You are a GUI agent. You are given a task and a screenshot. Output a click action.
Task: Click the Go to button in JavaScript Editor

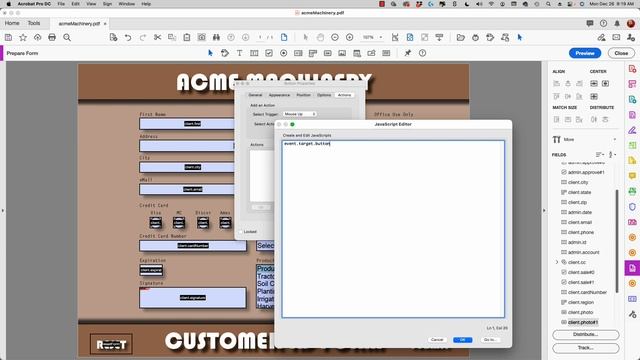[x=489, y=340]
